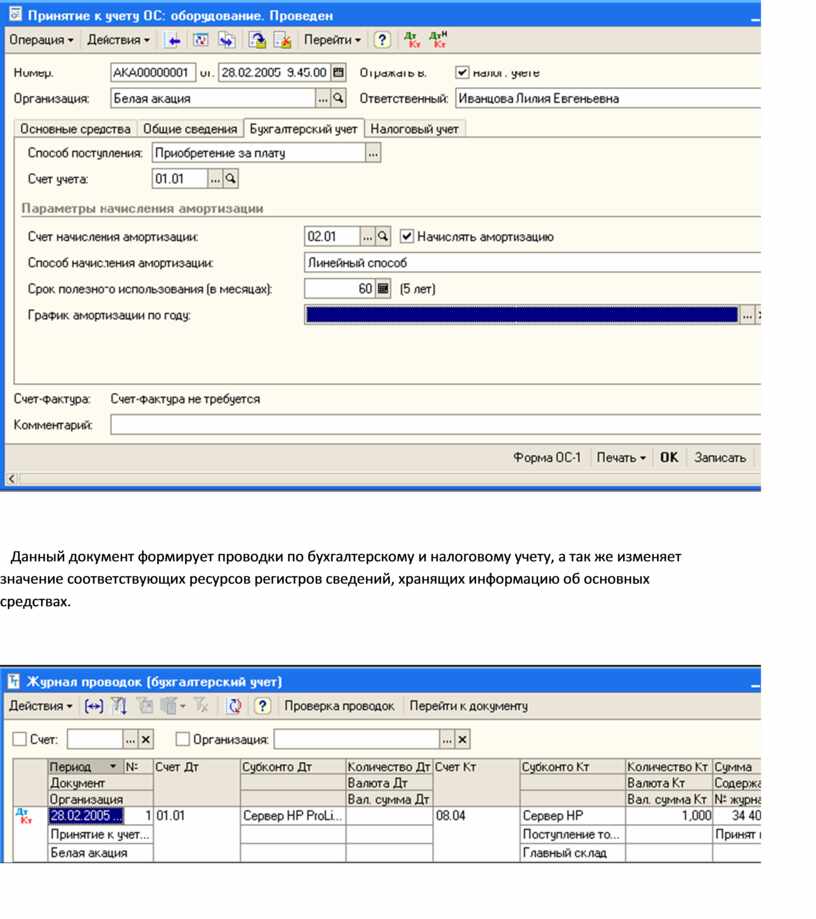The image size is (816, 919).
Task: Enable the Счет filter checkbox in journal
Action: click(19, 740)
